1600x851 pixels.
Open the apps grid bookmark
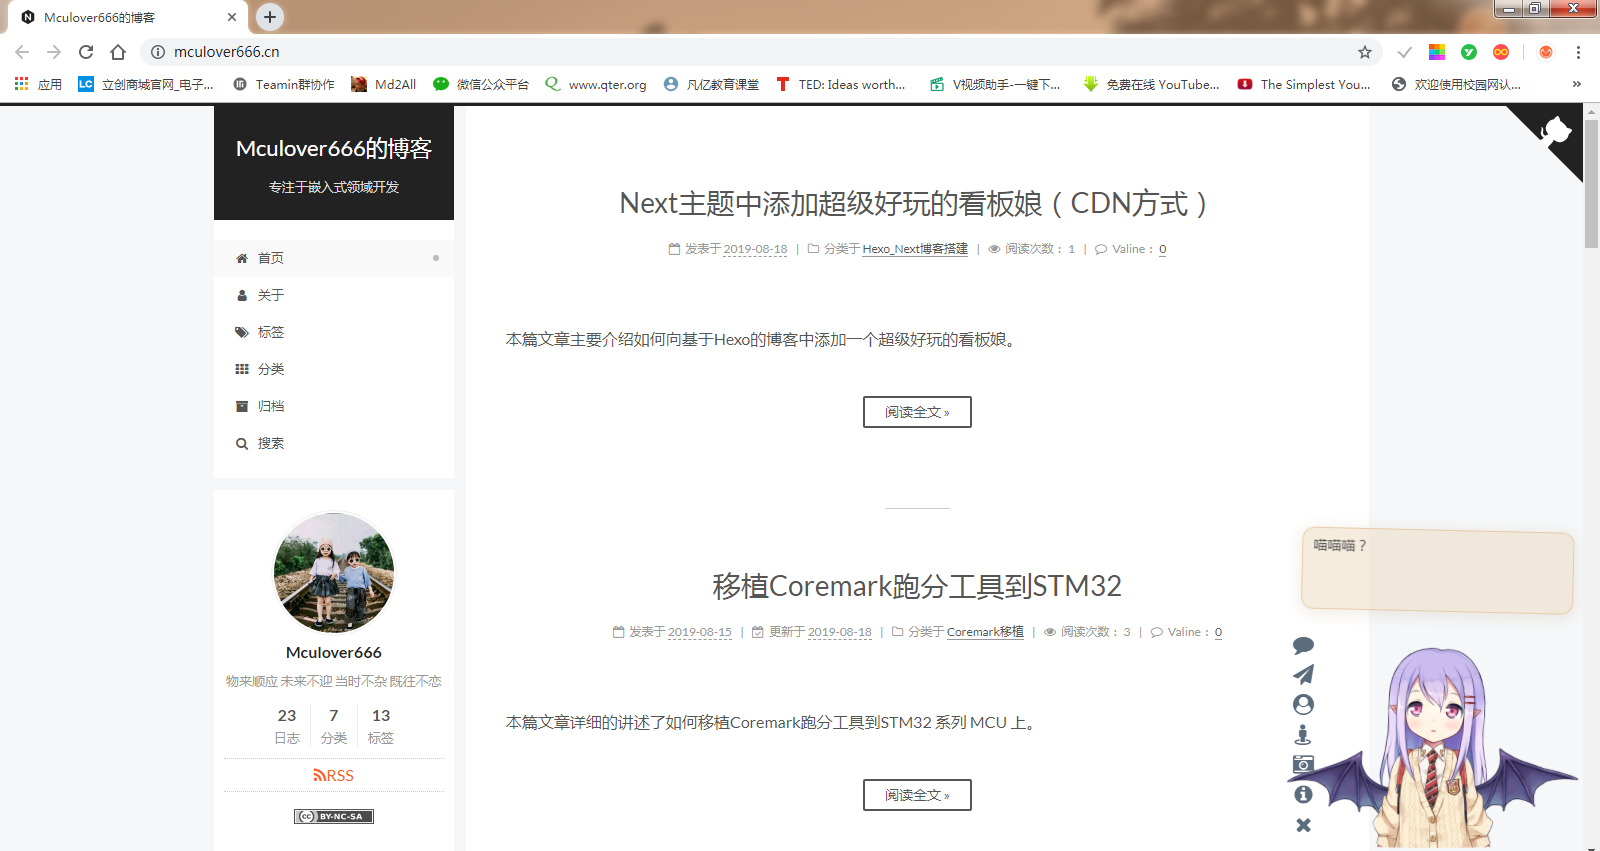pos(38,84)
